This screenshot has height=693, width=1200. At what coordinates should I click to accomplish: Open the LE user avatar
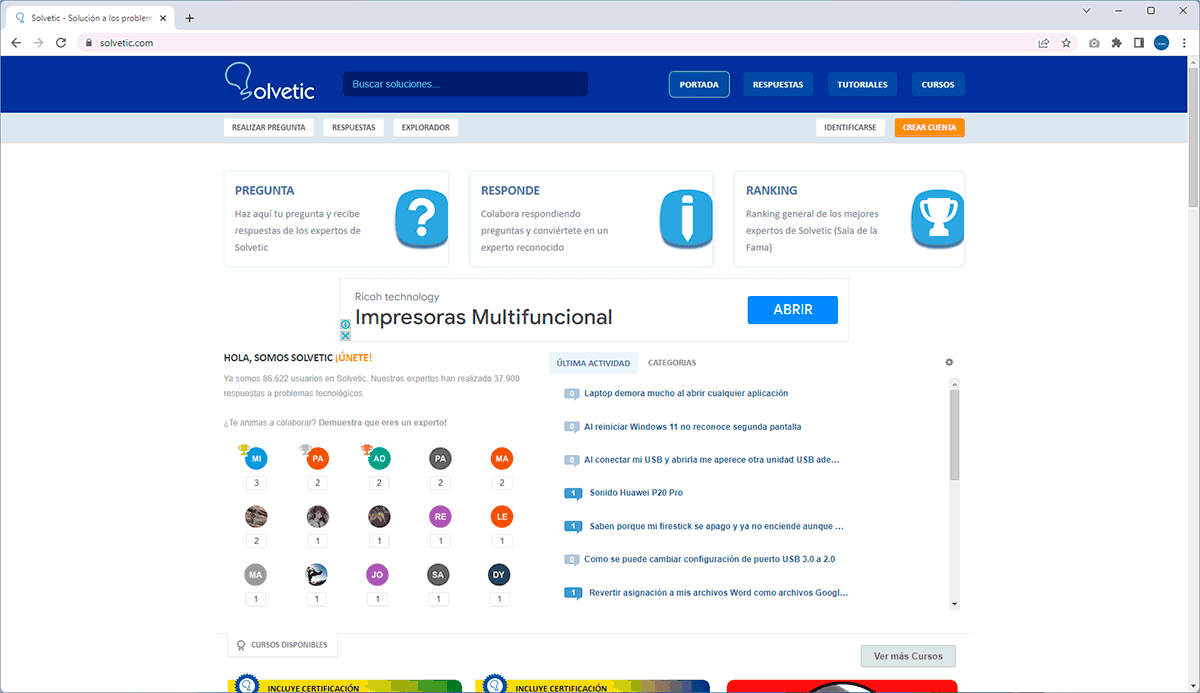(502, 516)
